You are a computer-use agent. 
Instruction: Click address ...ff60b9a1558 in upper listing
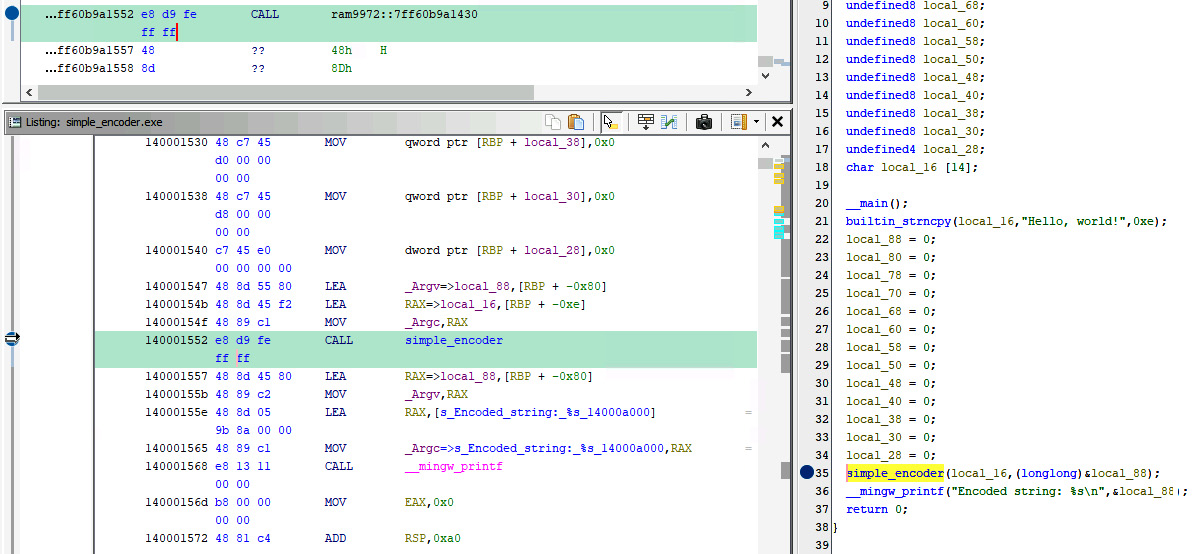coord(89,68)
